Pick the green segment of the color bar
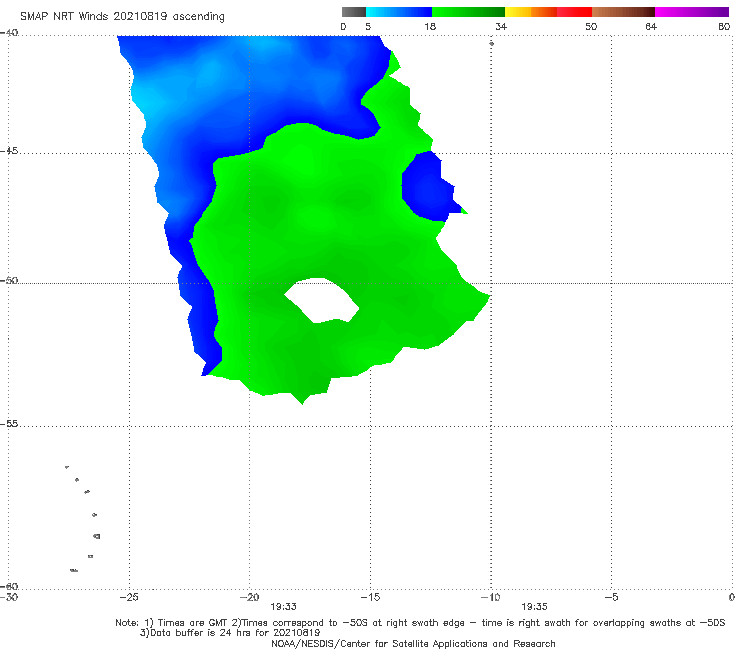Image resolution: width=740 pixels, height=650 pixels. (468, 12)
